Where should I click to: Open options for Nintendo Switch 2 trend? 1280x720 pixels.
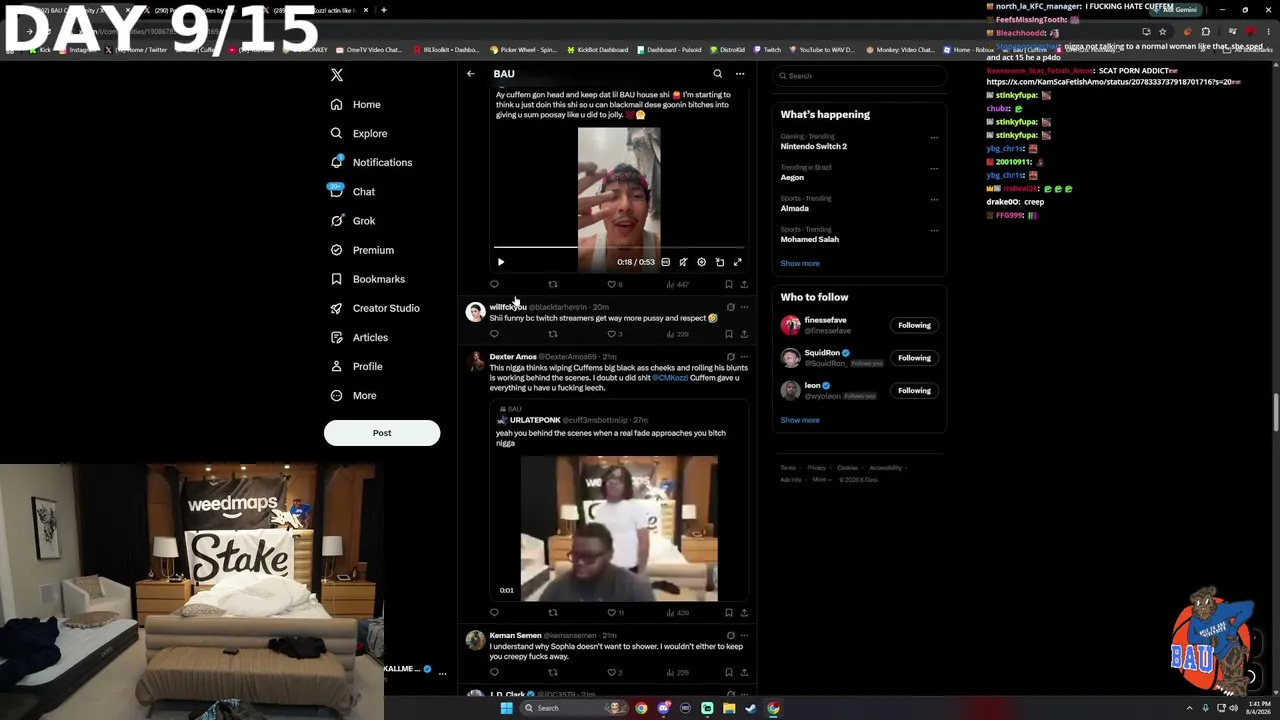[x=934, y=138]
